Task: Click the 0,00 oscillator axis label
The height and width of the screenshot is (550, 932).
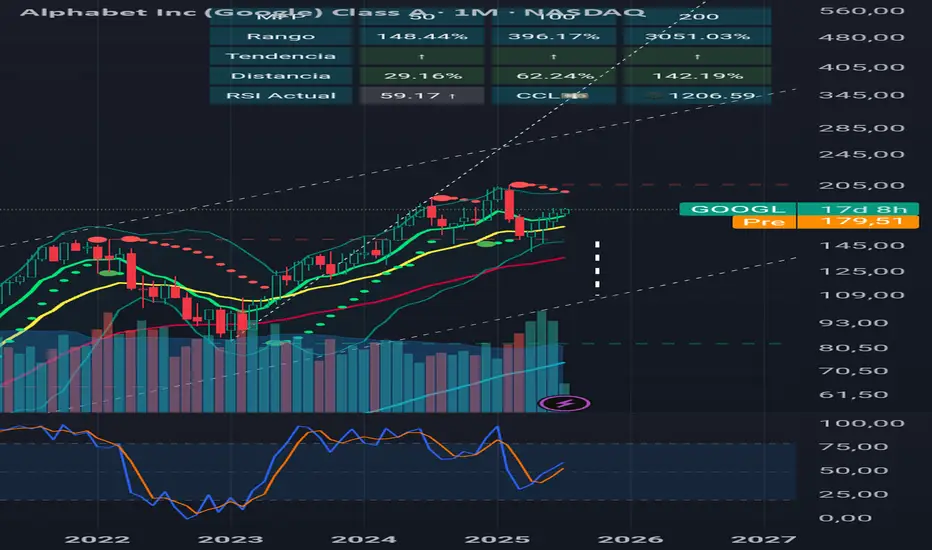Action: 845,518
